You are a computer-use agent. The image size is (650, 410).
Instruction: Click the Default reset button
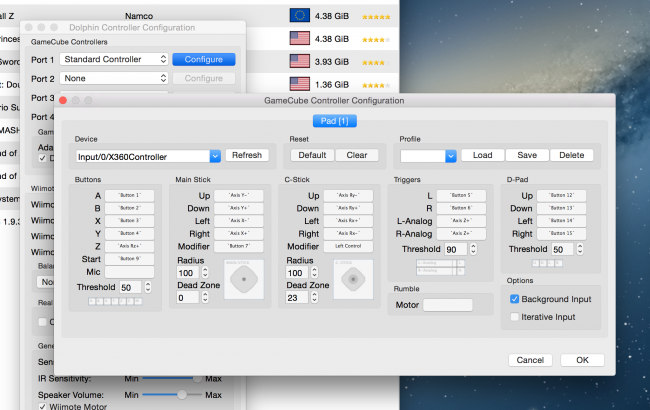tap(312, 155)
